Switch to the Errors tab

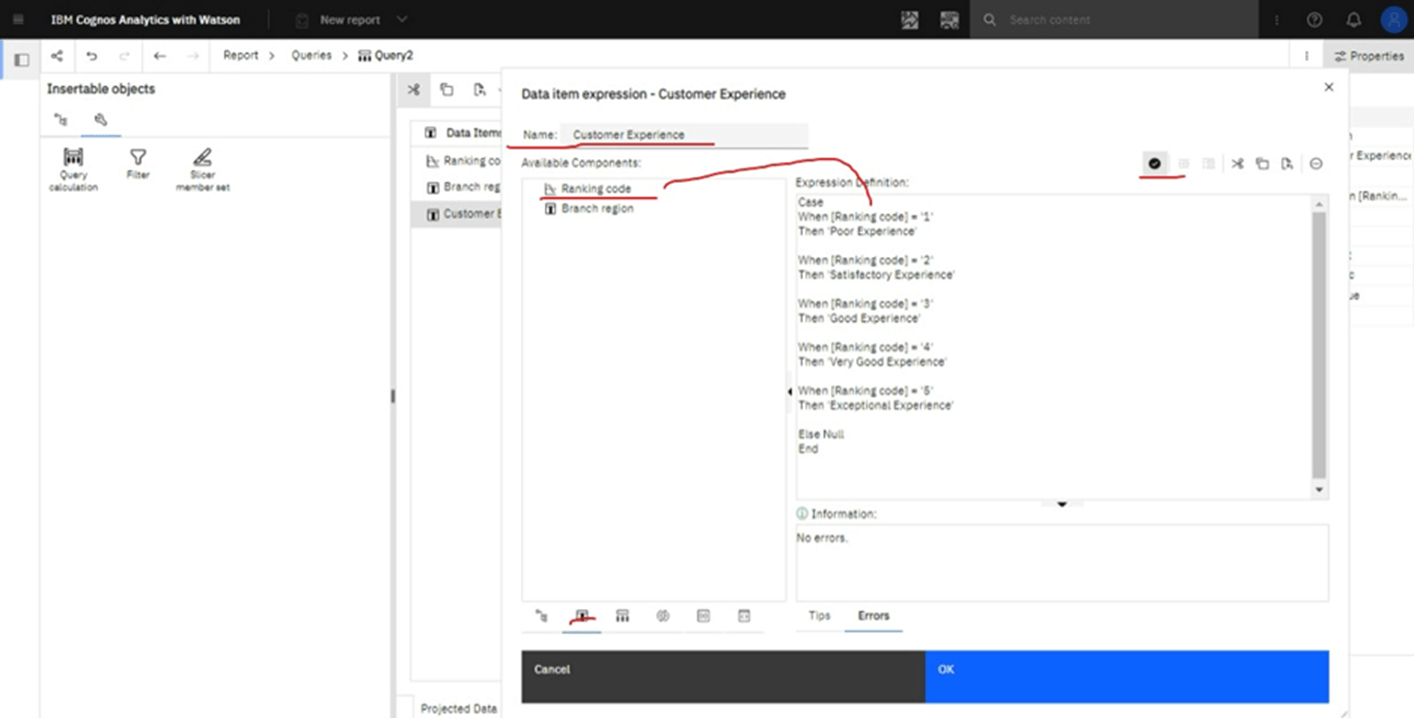click(873, 616)
